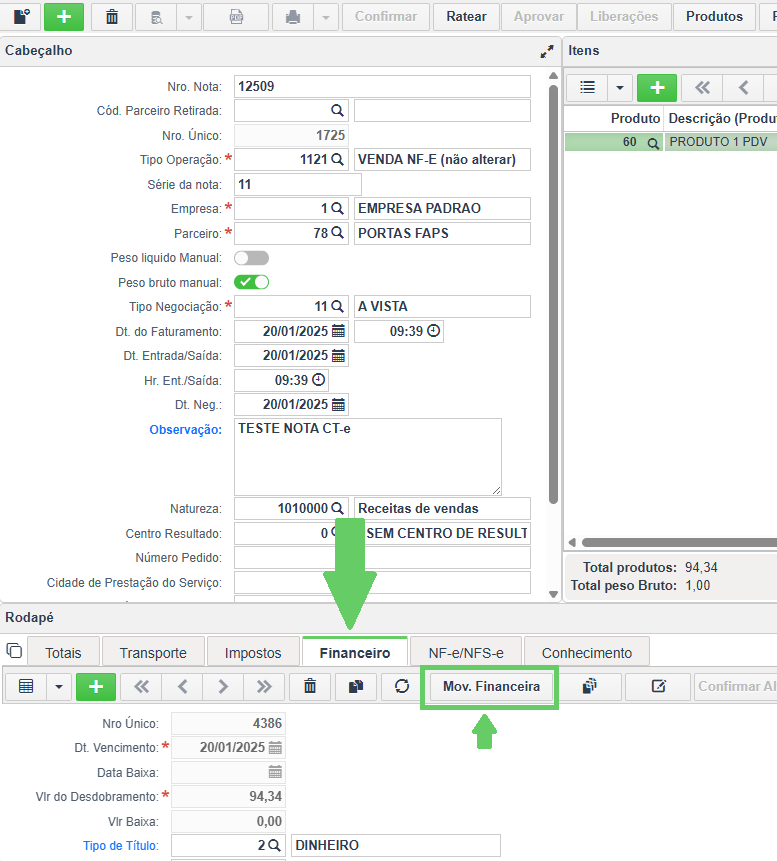The image size is (777, 861).
Task: Click the Série da nota input field
Action: tap(298, 184)
